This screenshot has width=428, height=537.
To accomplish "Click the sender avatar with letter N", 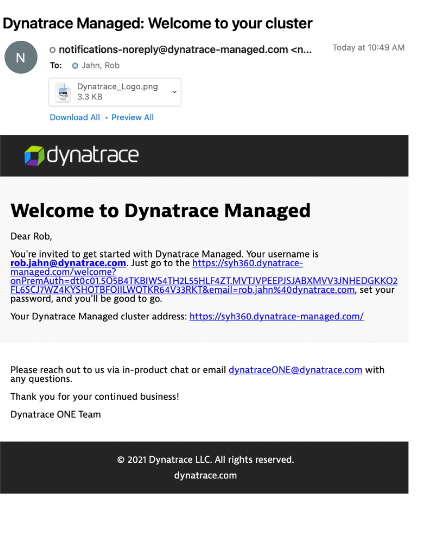I will point(21,58).
